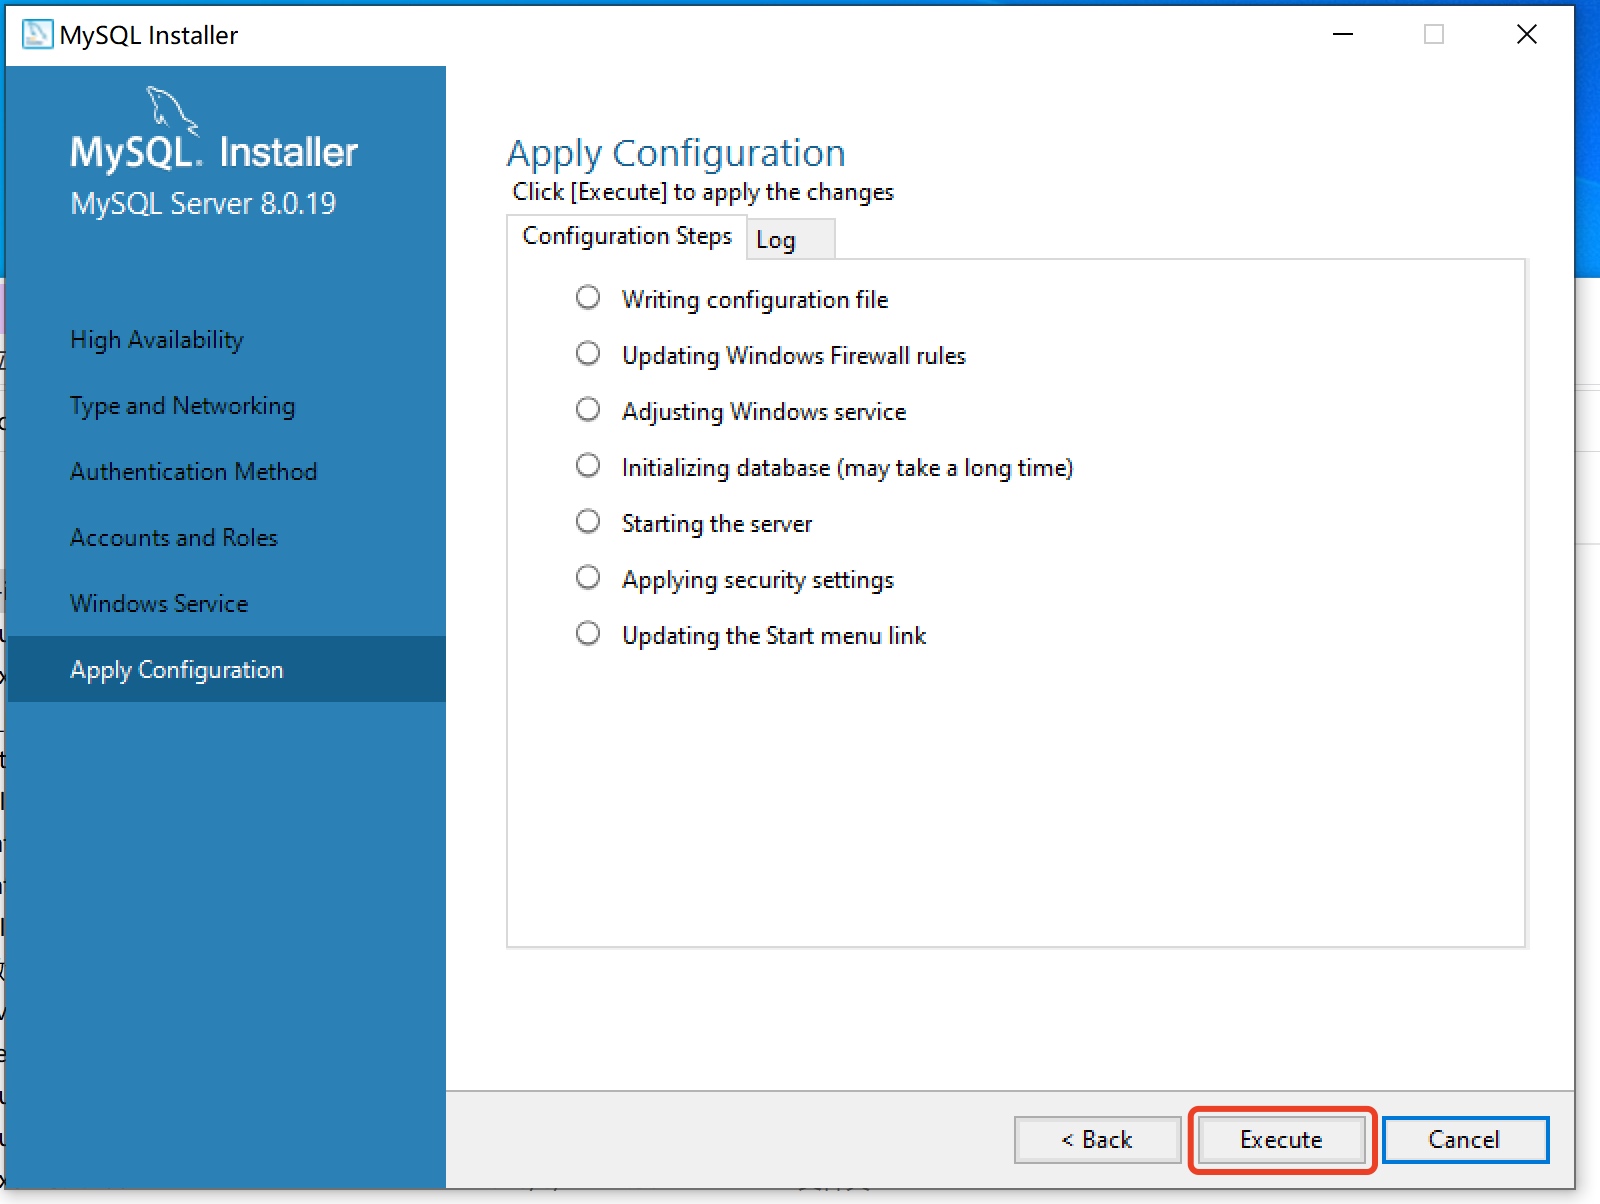Minimize the MySQL Installer window
The width and height of the screenshot is (1600, 1204).
[1343, 34]
